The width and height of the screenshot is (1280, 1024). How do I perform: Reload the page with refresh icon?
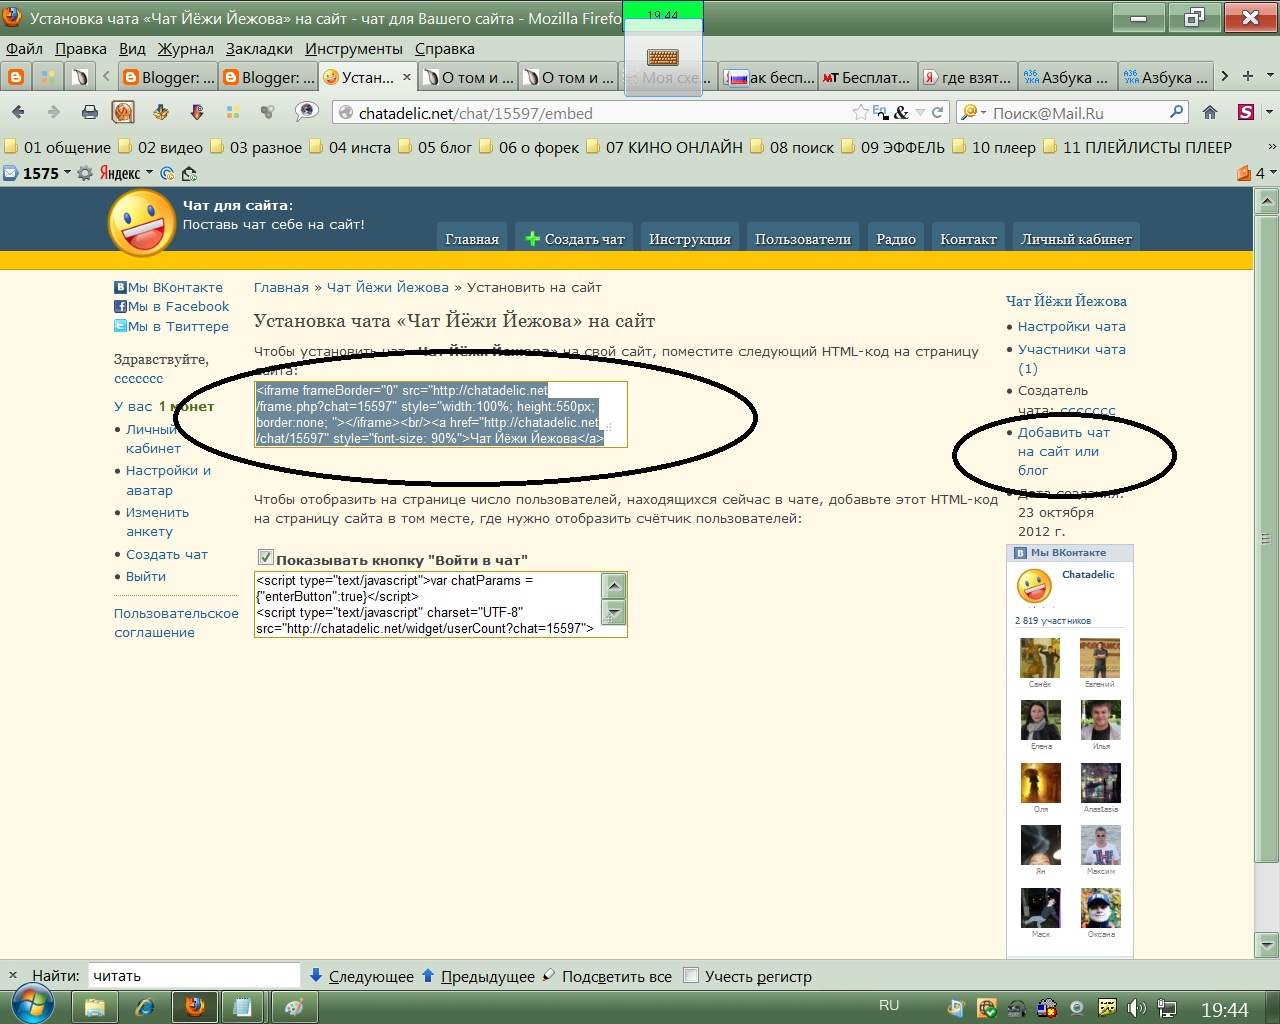click(937, 112)
